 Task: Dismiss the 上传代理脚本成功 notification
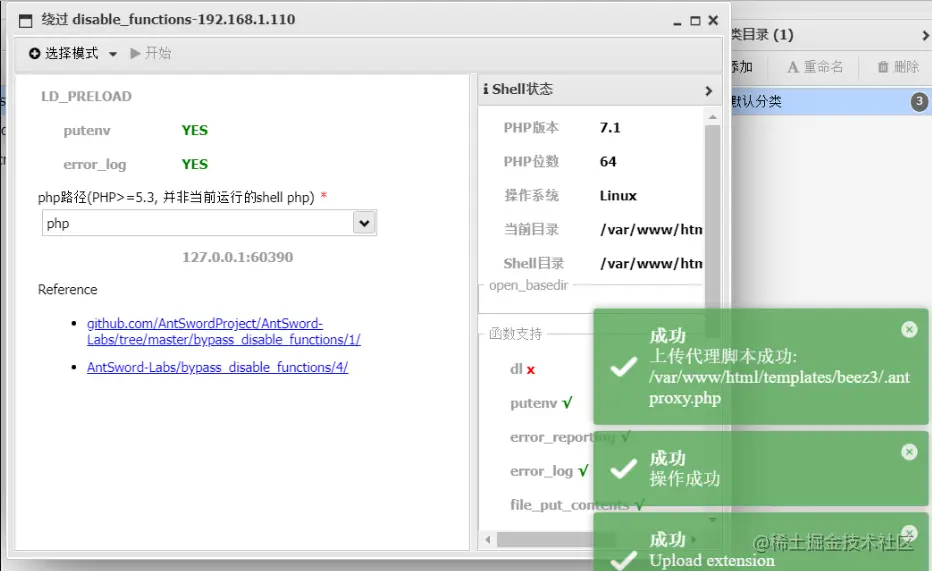click(x=909, y=329)
